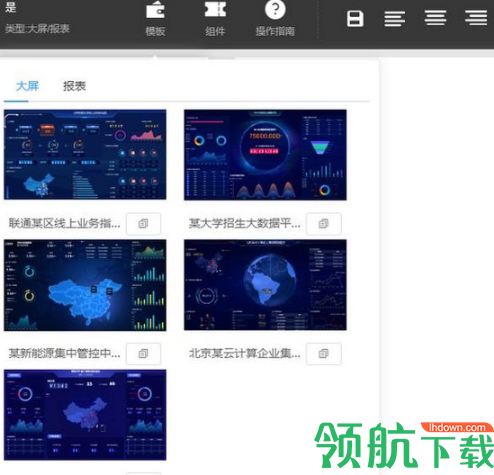Viewport: 494px width, 475px height.
Task: Apply left alignment
Action: pos(394,19)
